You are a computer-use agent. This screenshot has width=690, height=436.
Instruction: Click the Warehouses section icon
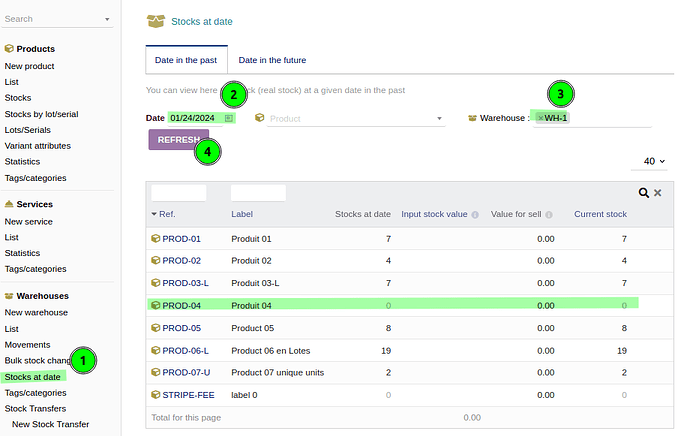pos(9,296)
